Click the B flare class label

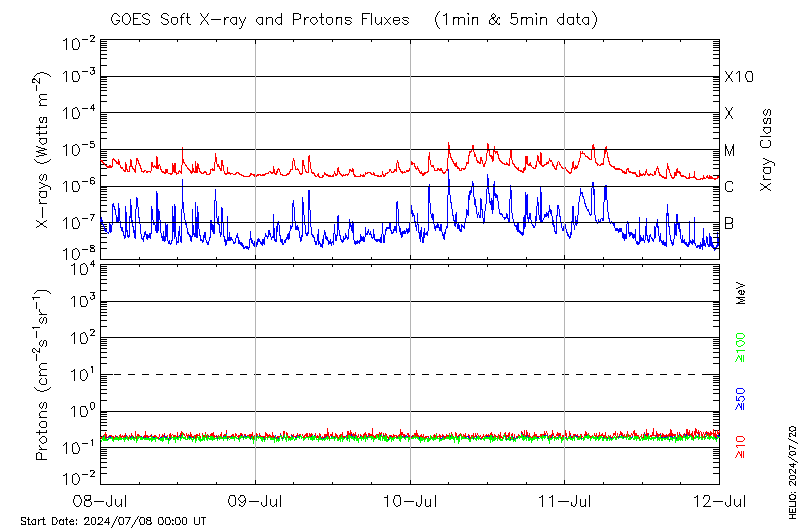coord(729,223)
